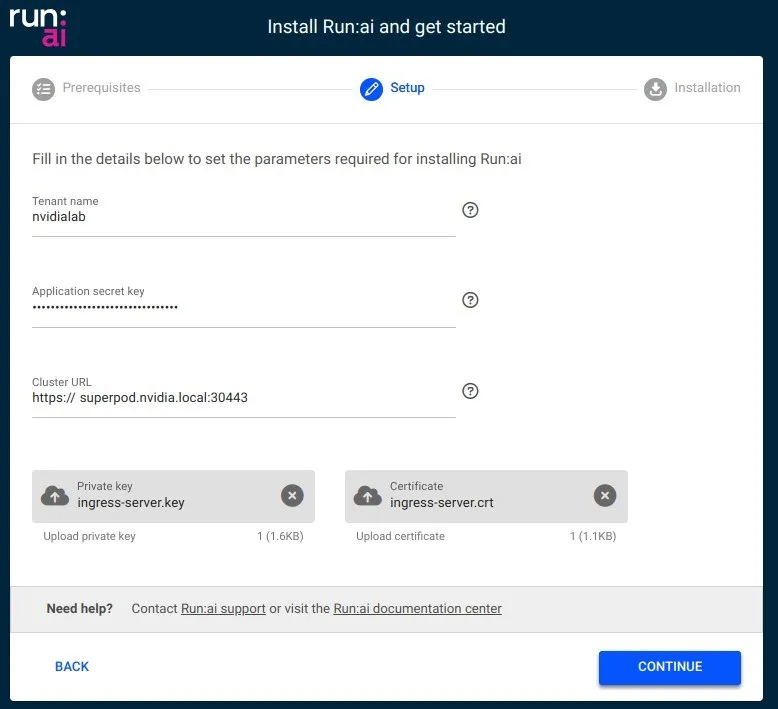Show help for Cluster URL field
Viewport: 778px width, 709px height.
(x=470, y=391)
